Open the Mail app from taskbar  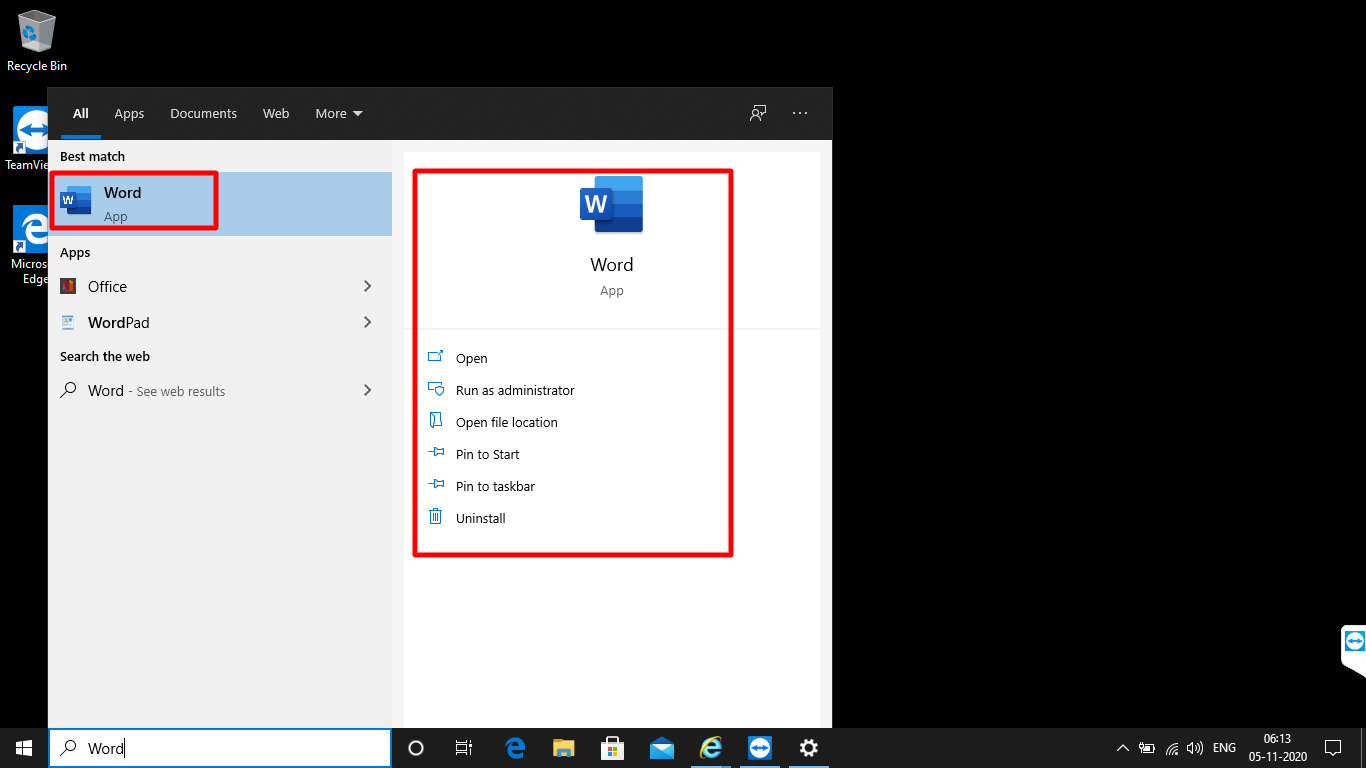tap(662, 748)
